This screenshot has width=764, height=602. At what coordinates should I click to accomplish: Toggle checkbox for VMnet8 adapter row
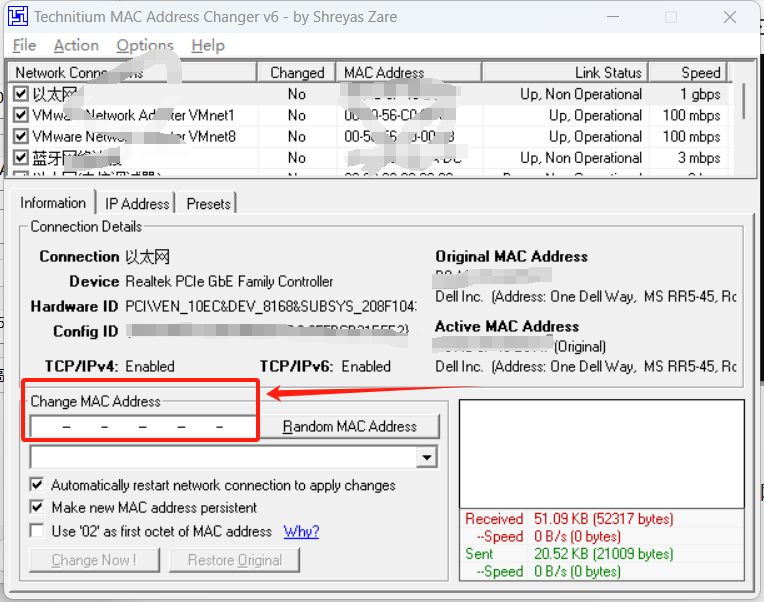point(20,136)
